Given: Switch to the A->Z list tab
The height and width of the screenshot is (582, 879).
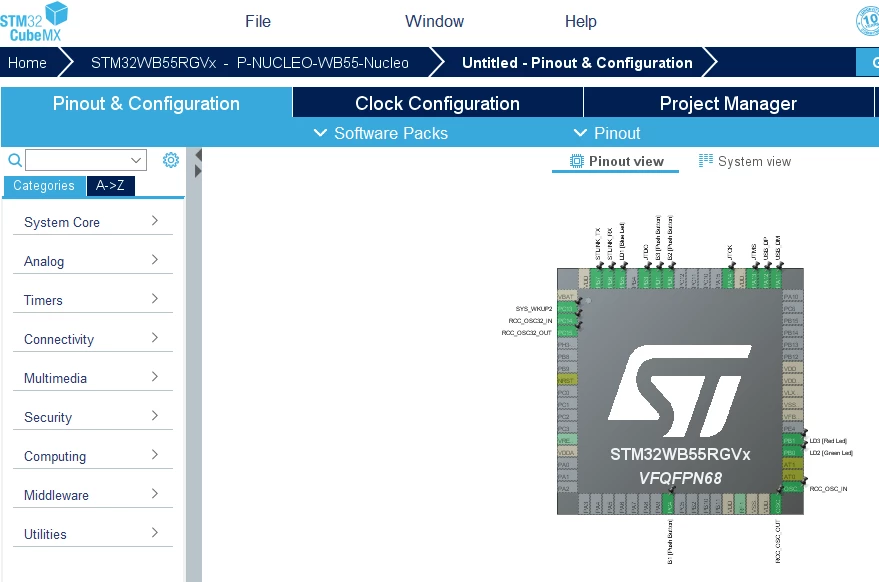Looking at the screenshot, I should click(110, 186).
